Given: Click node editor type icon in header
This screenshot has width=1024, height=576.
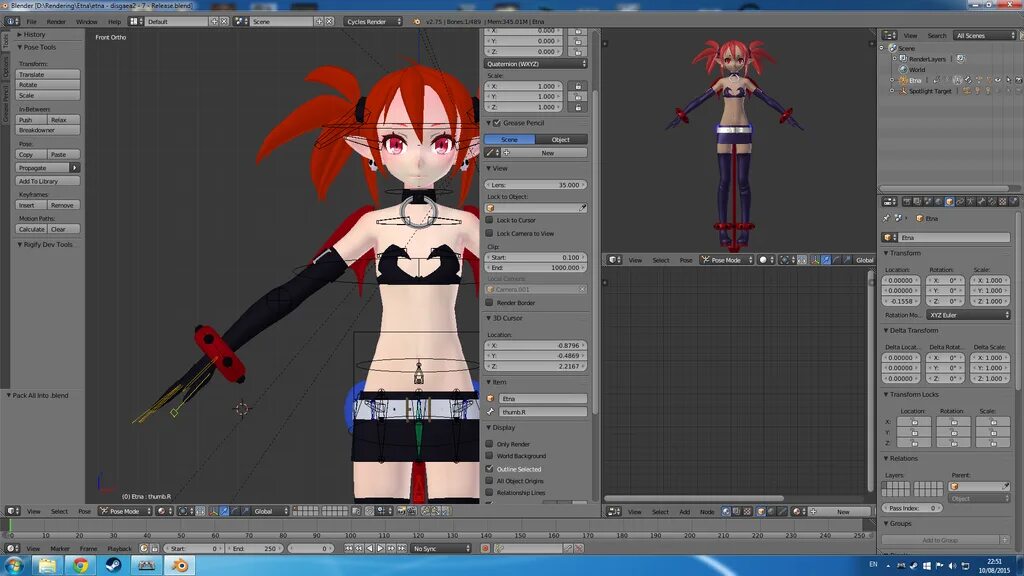Looking at the screenshot, I should point(615,512).
